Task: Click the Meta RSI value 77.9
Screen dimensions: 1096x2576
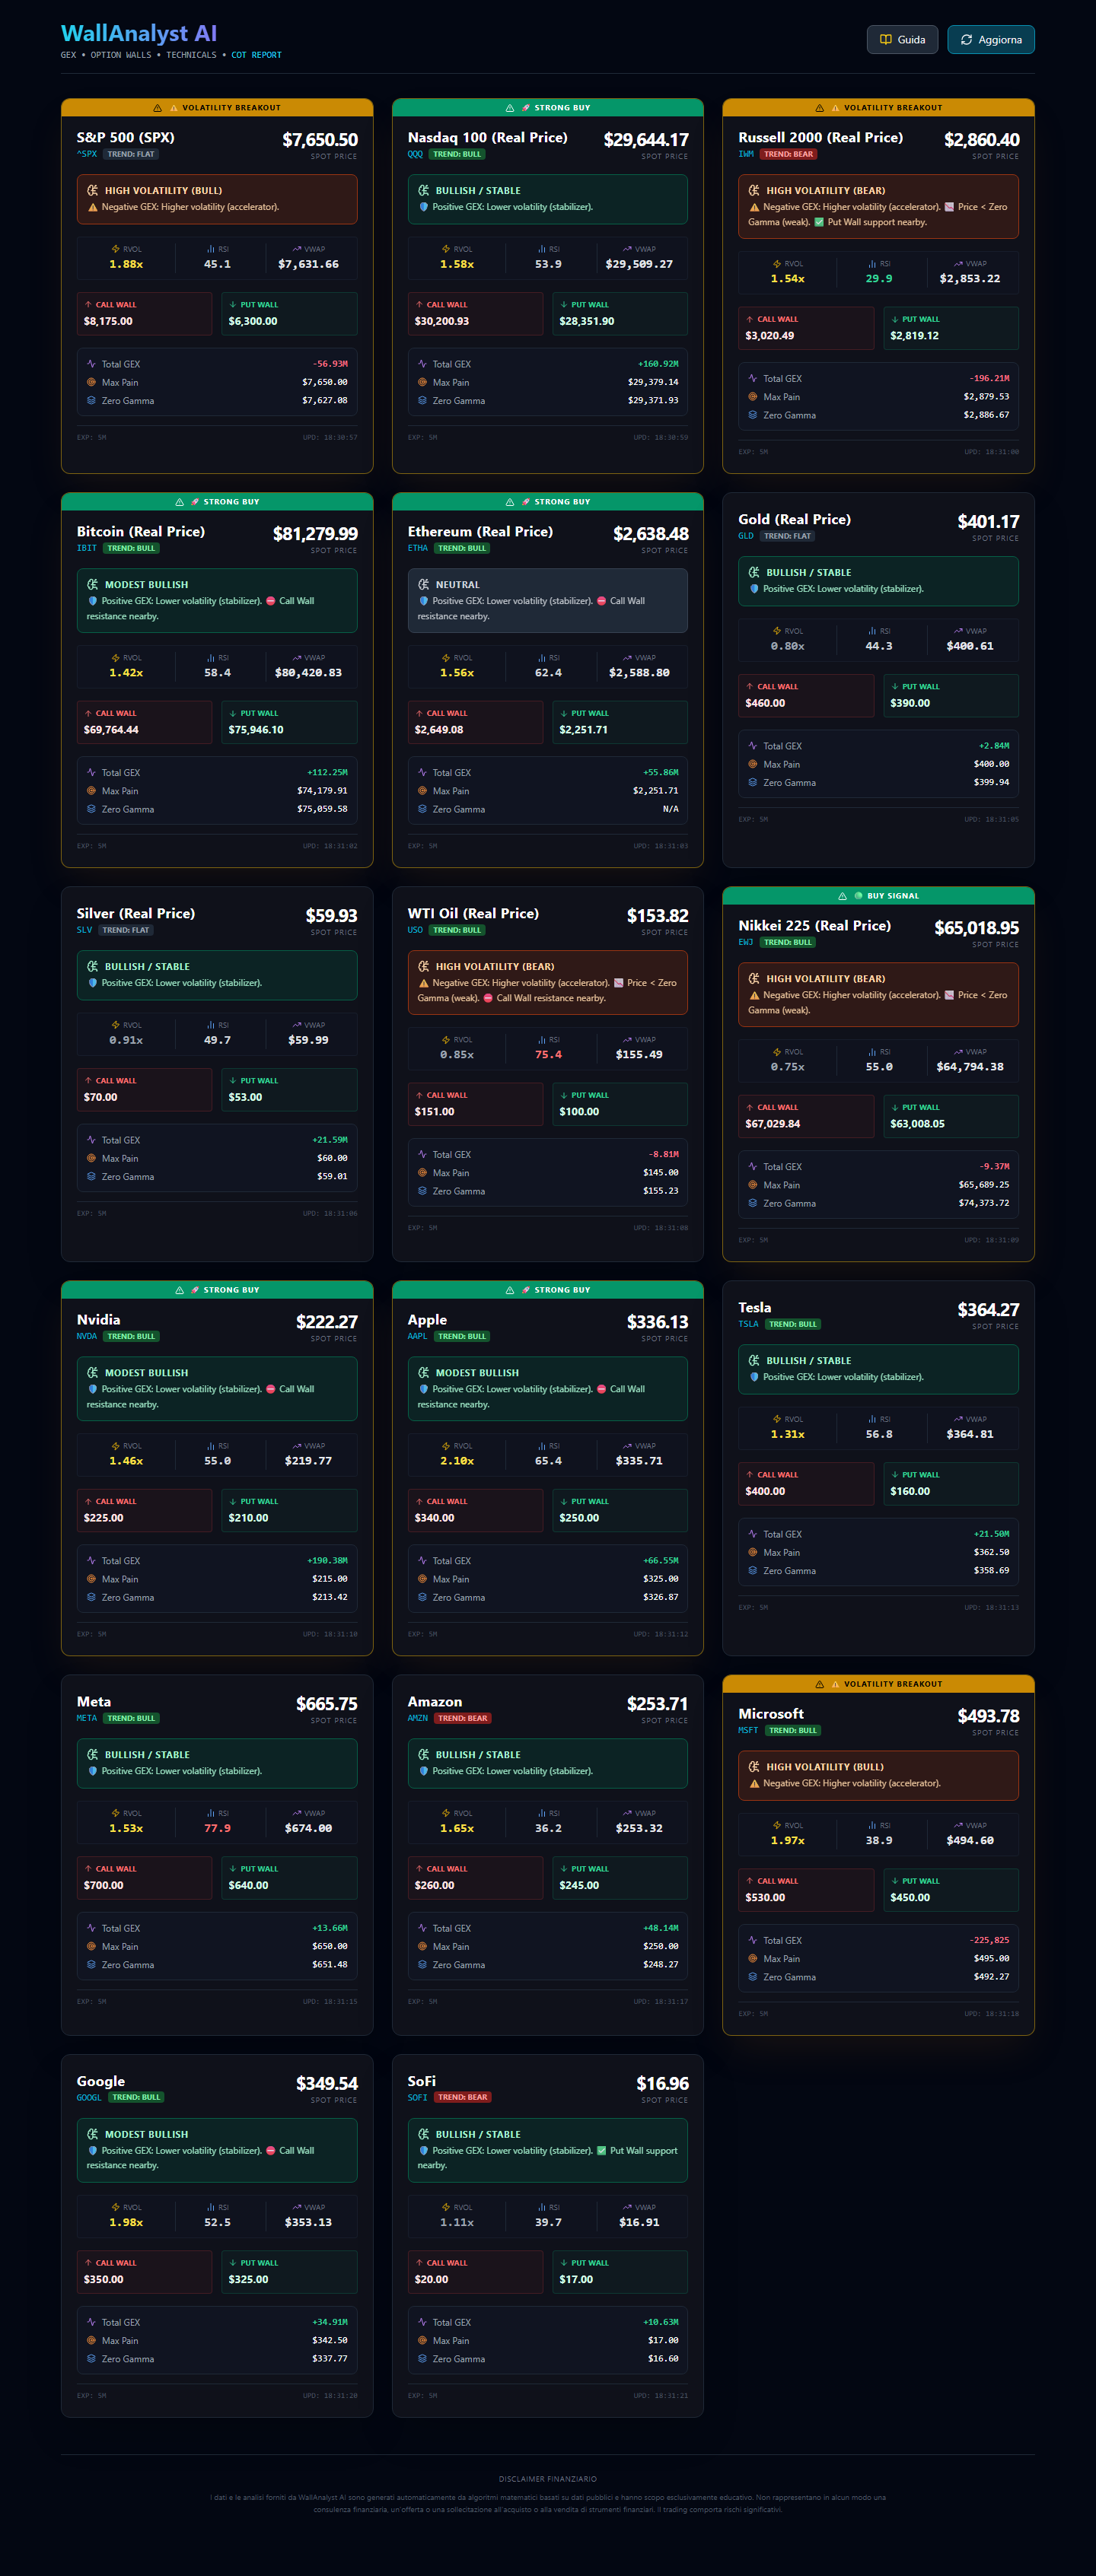Action: (x=217, y=1828)
